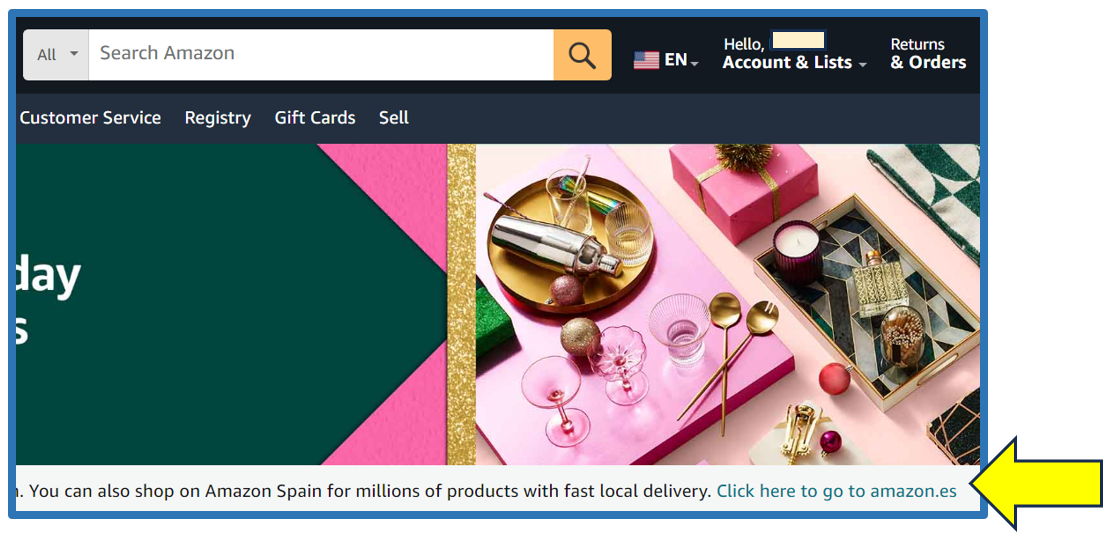The height and width of the screenshot is (533, 1108).
Task: Select Registry in the navigation bar
Action: click(218, 117)
